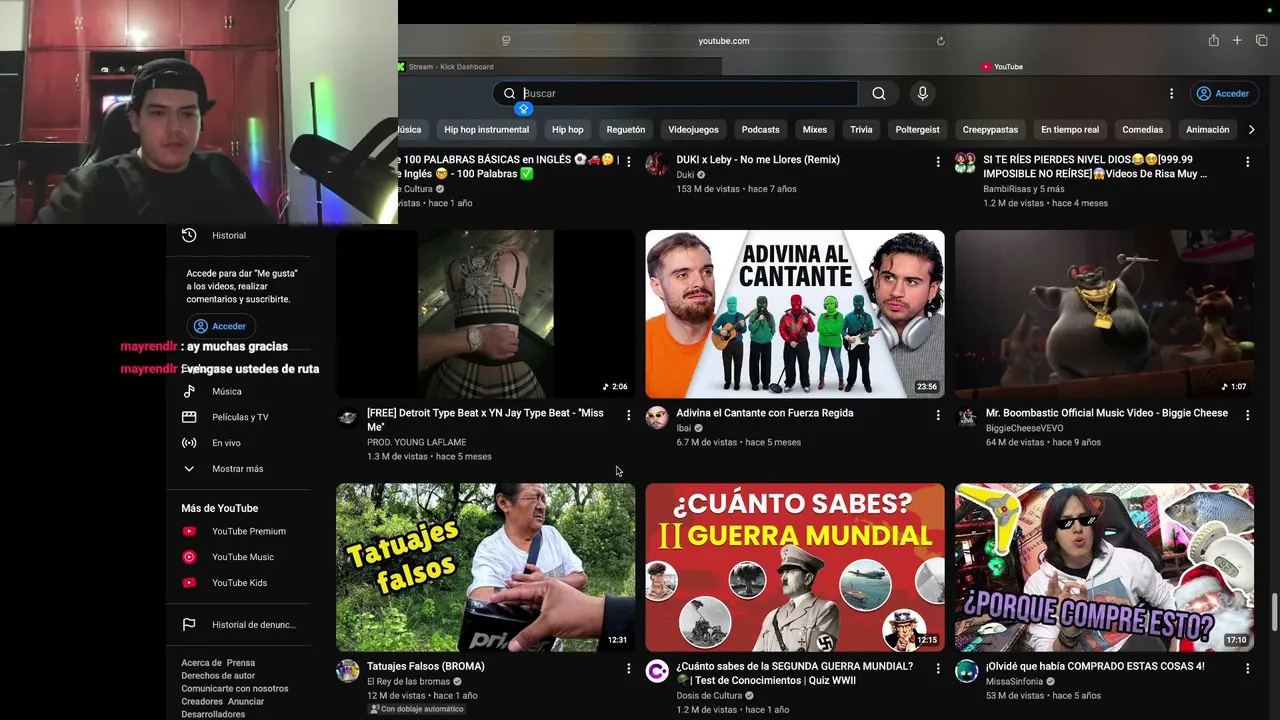Play the Detroit Type Beat Short thumbnail

click(485, 314)
